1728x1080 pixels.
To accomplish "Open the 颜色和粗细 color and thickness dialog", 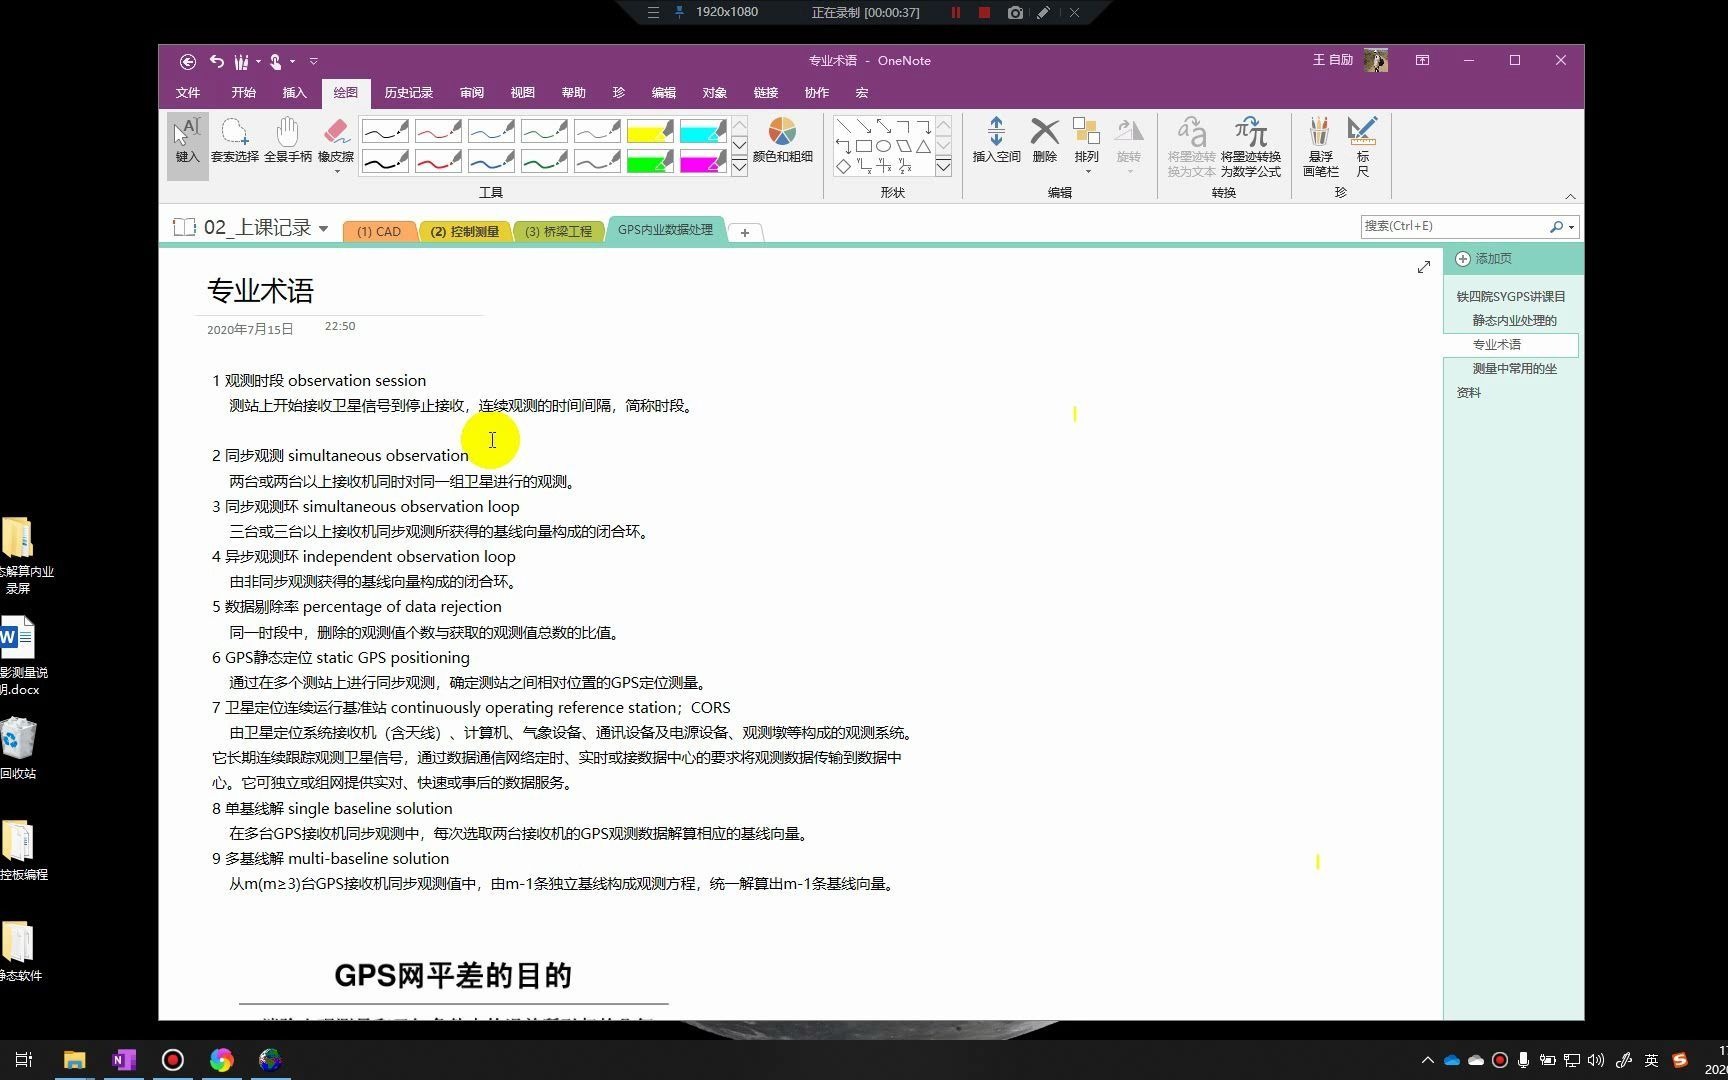I will pyautogui.click(x=782, y=140).
